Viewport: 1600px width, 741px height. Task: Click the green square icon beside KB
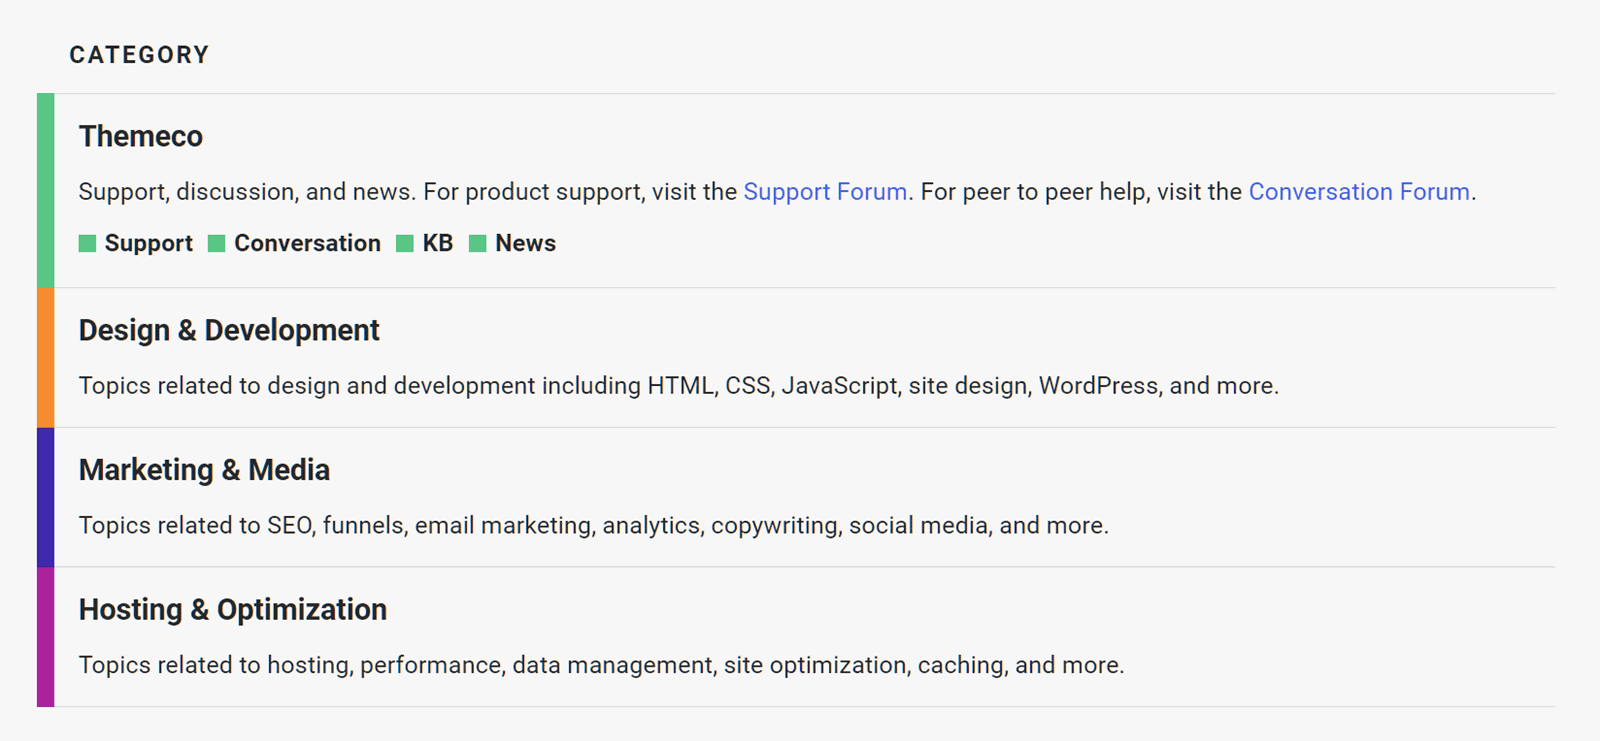[x=405, y=244]
